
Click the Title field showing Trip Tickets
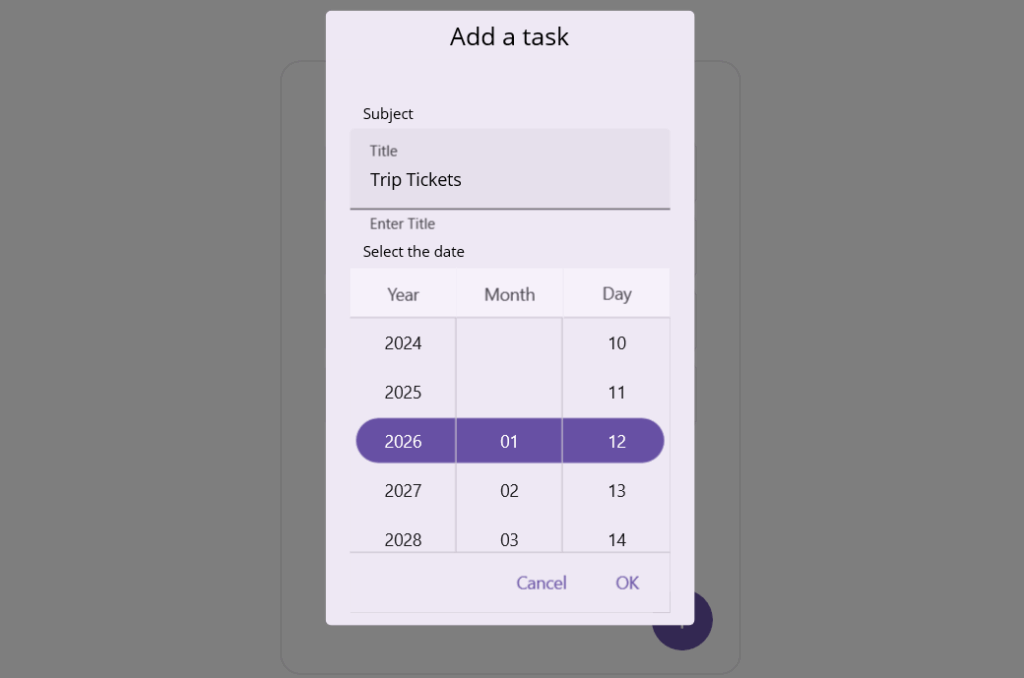510,179
